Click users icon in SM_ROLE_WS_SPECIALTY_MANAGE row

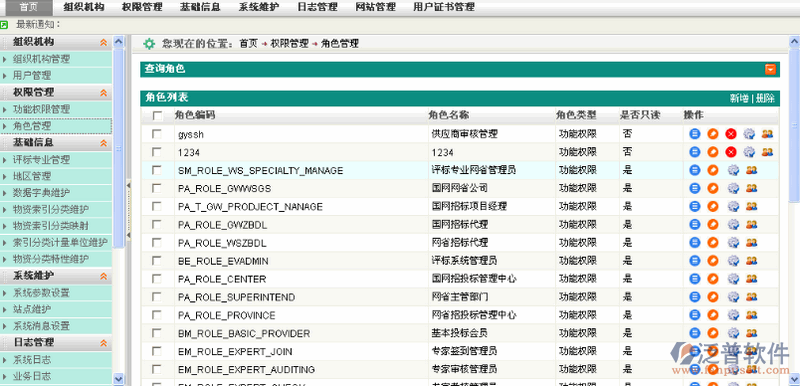pos(751,170)
